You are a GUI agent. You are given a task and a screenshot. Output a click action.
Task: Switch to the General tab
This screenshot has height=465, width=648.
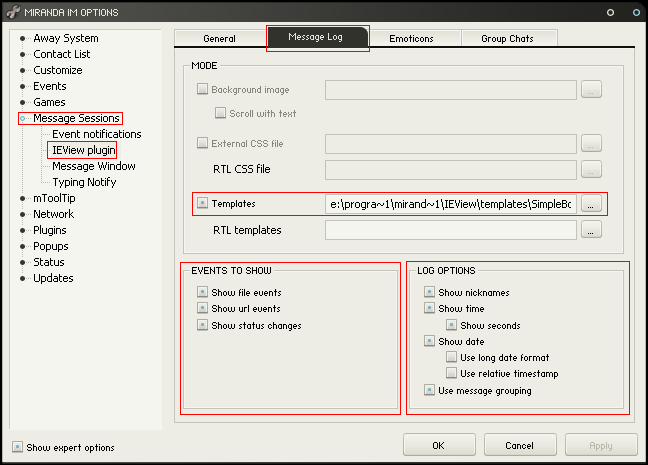pos(221,38)
